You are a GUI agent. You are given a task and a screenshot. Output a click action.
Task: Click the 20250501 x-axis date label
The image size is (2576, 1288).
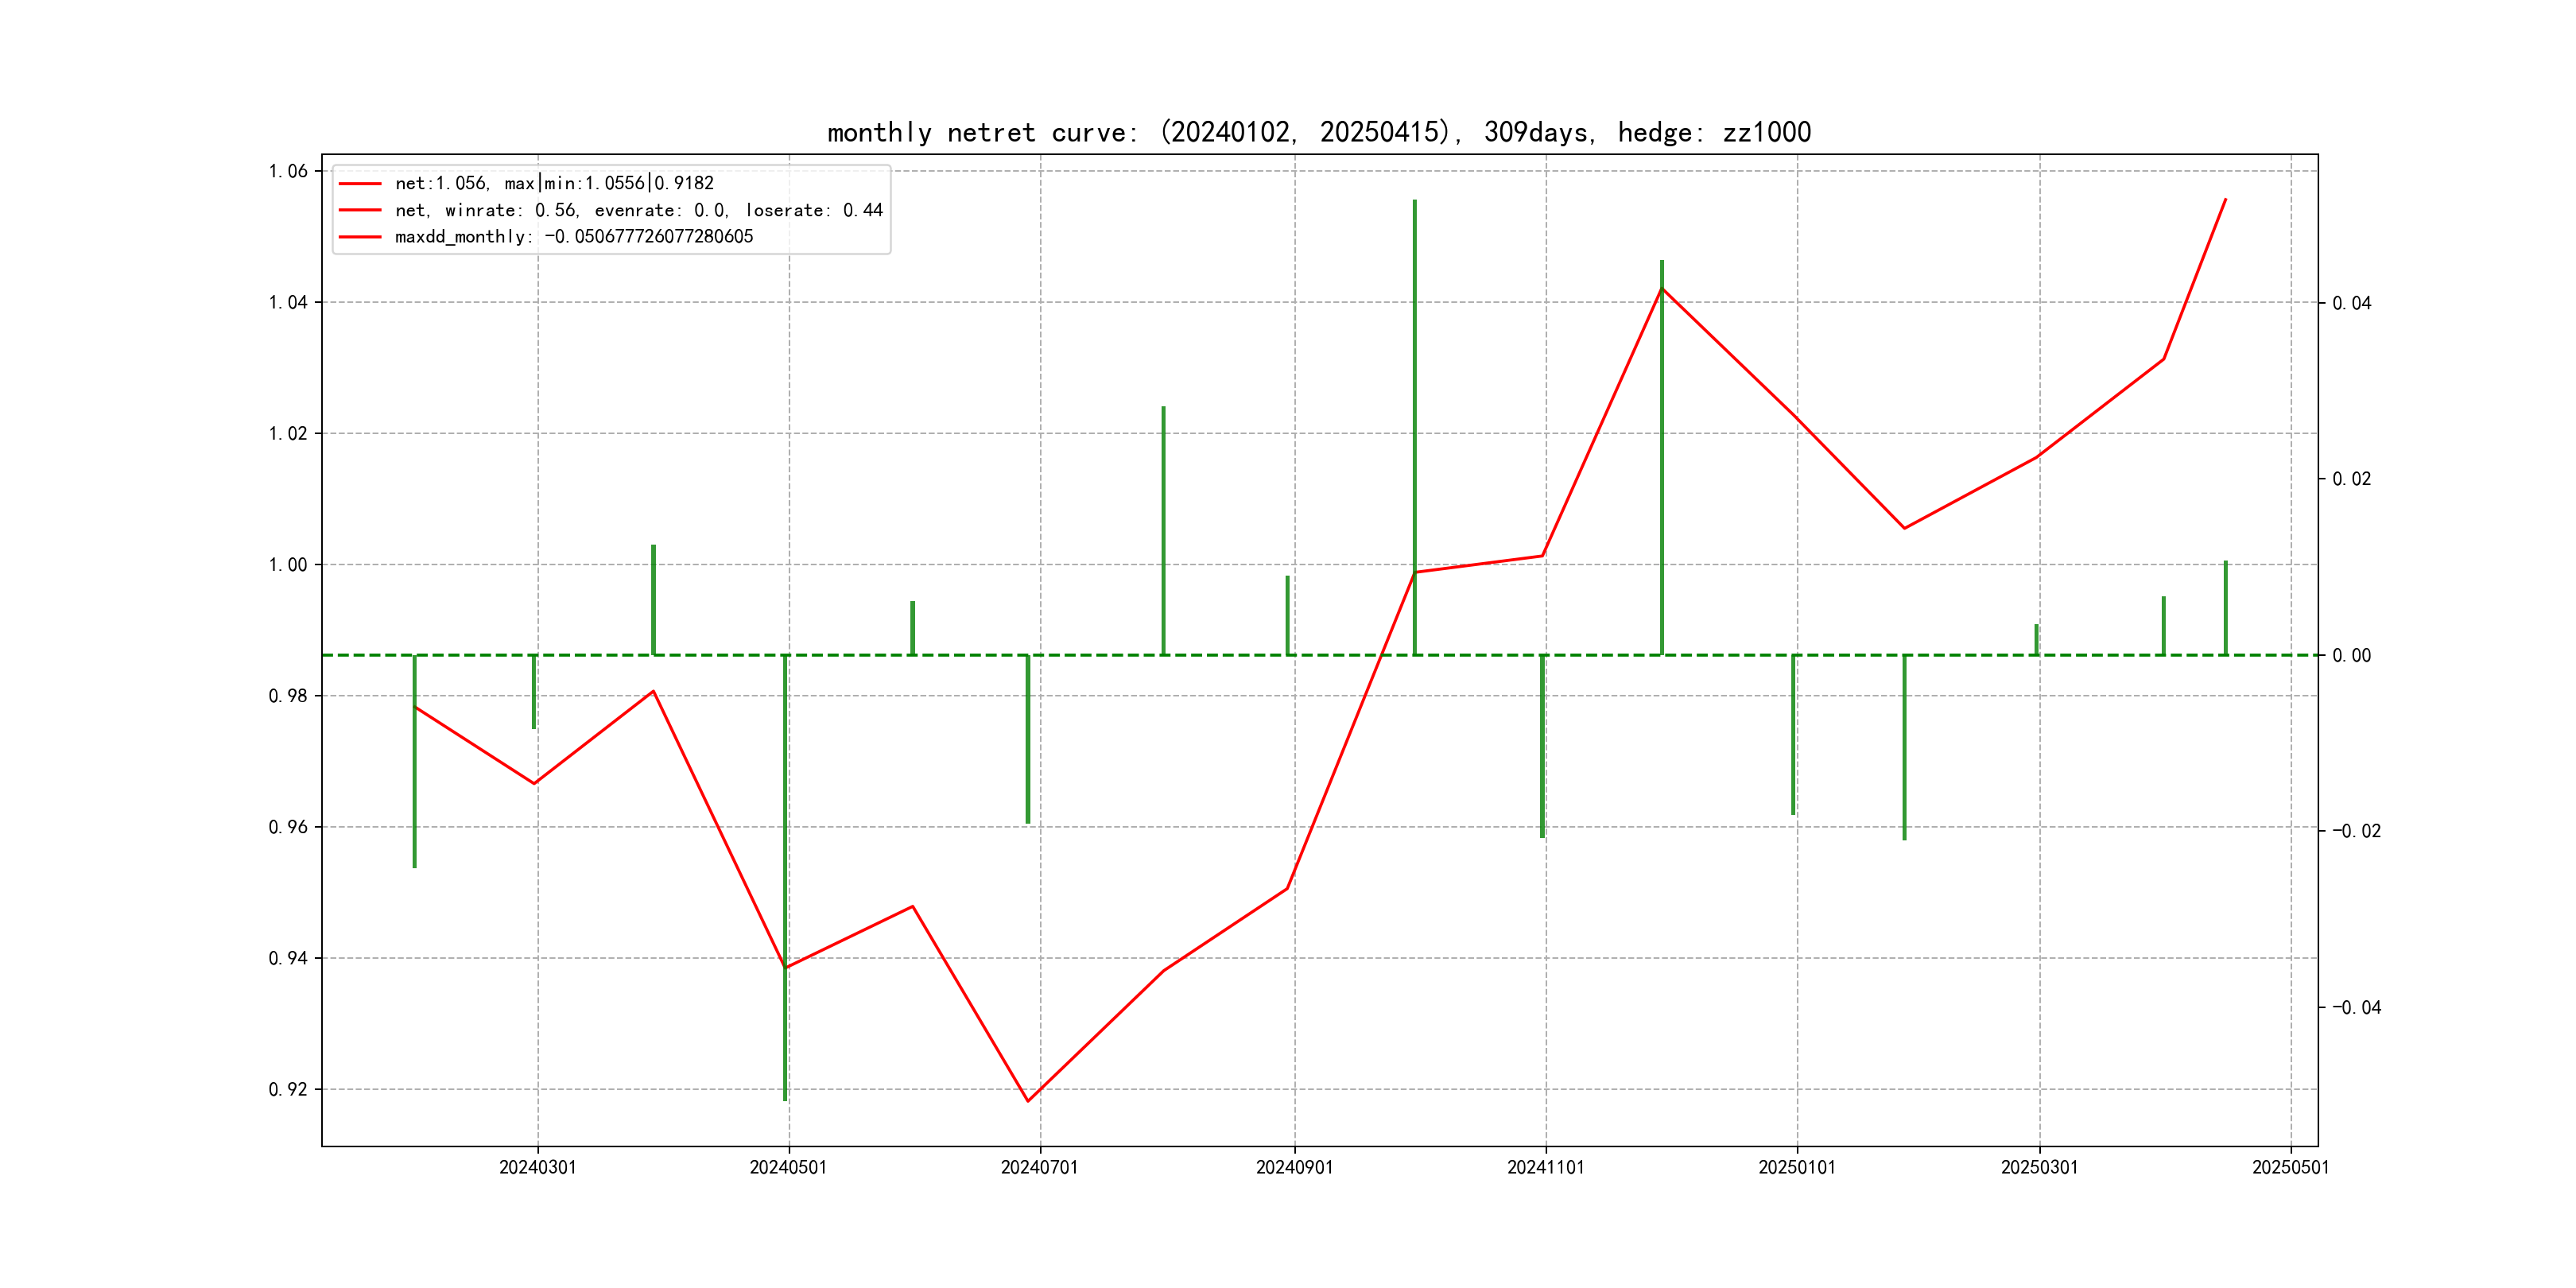pyautogui.click(x=2290, y=1167)
